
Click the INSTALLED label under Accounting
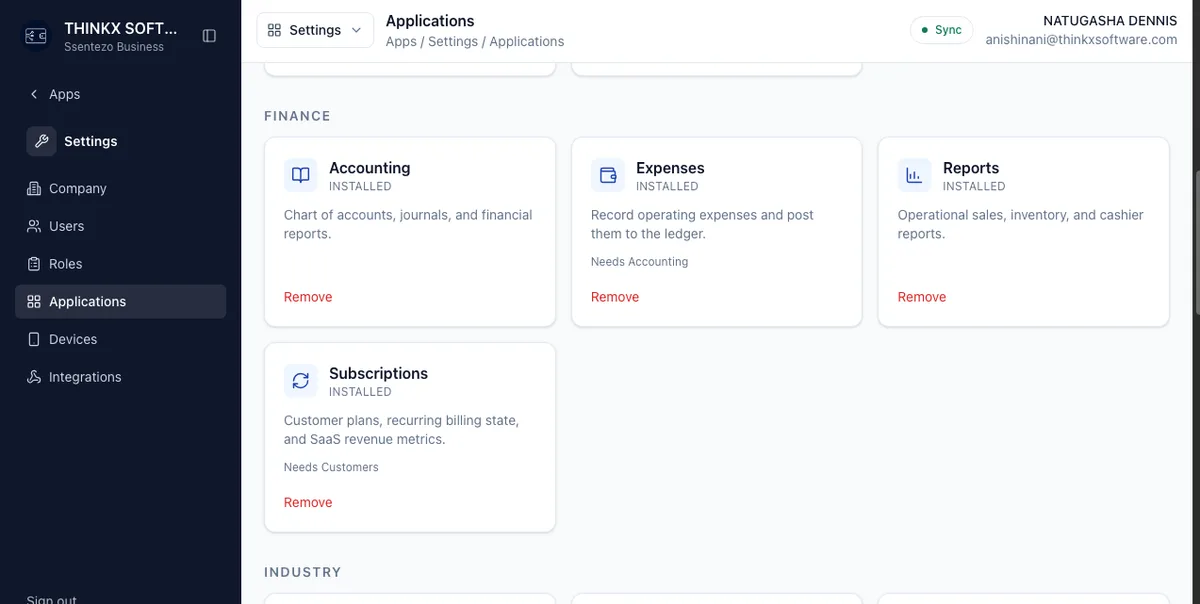pos(360,186)
